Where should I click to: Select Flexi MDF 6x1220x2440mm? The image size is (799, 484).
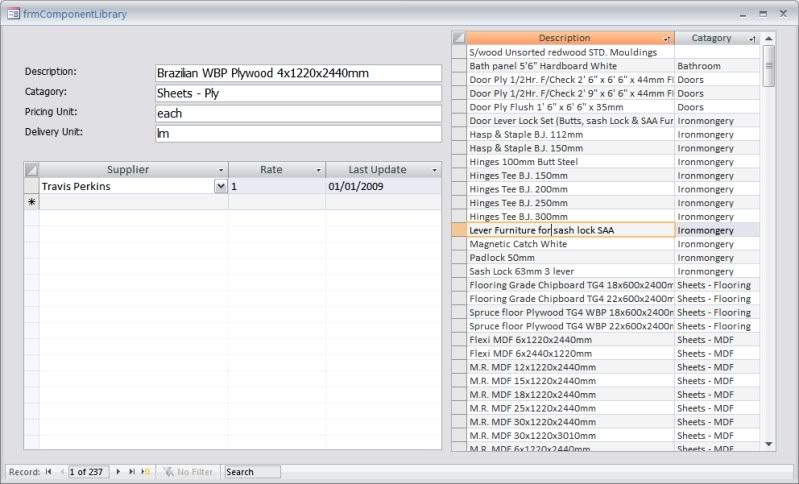(x=570, y=340)
